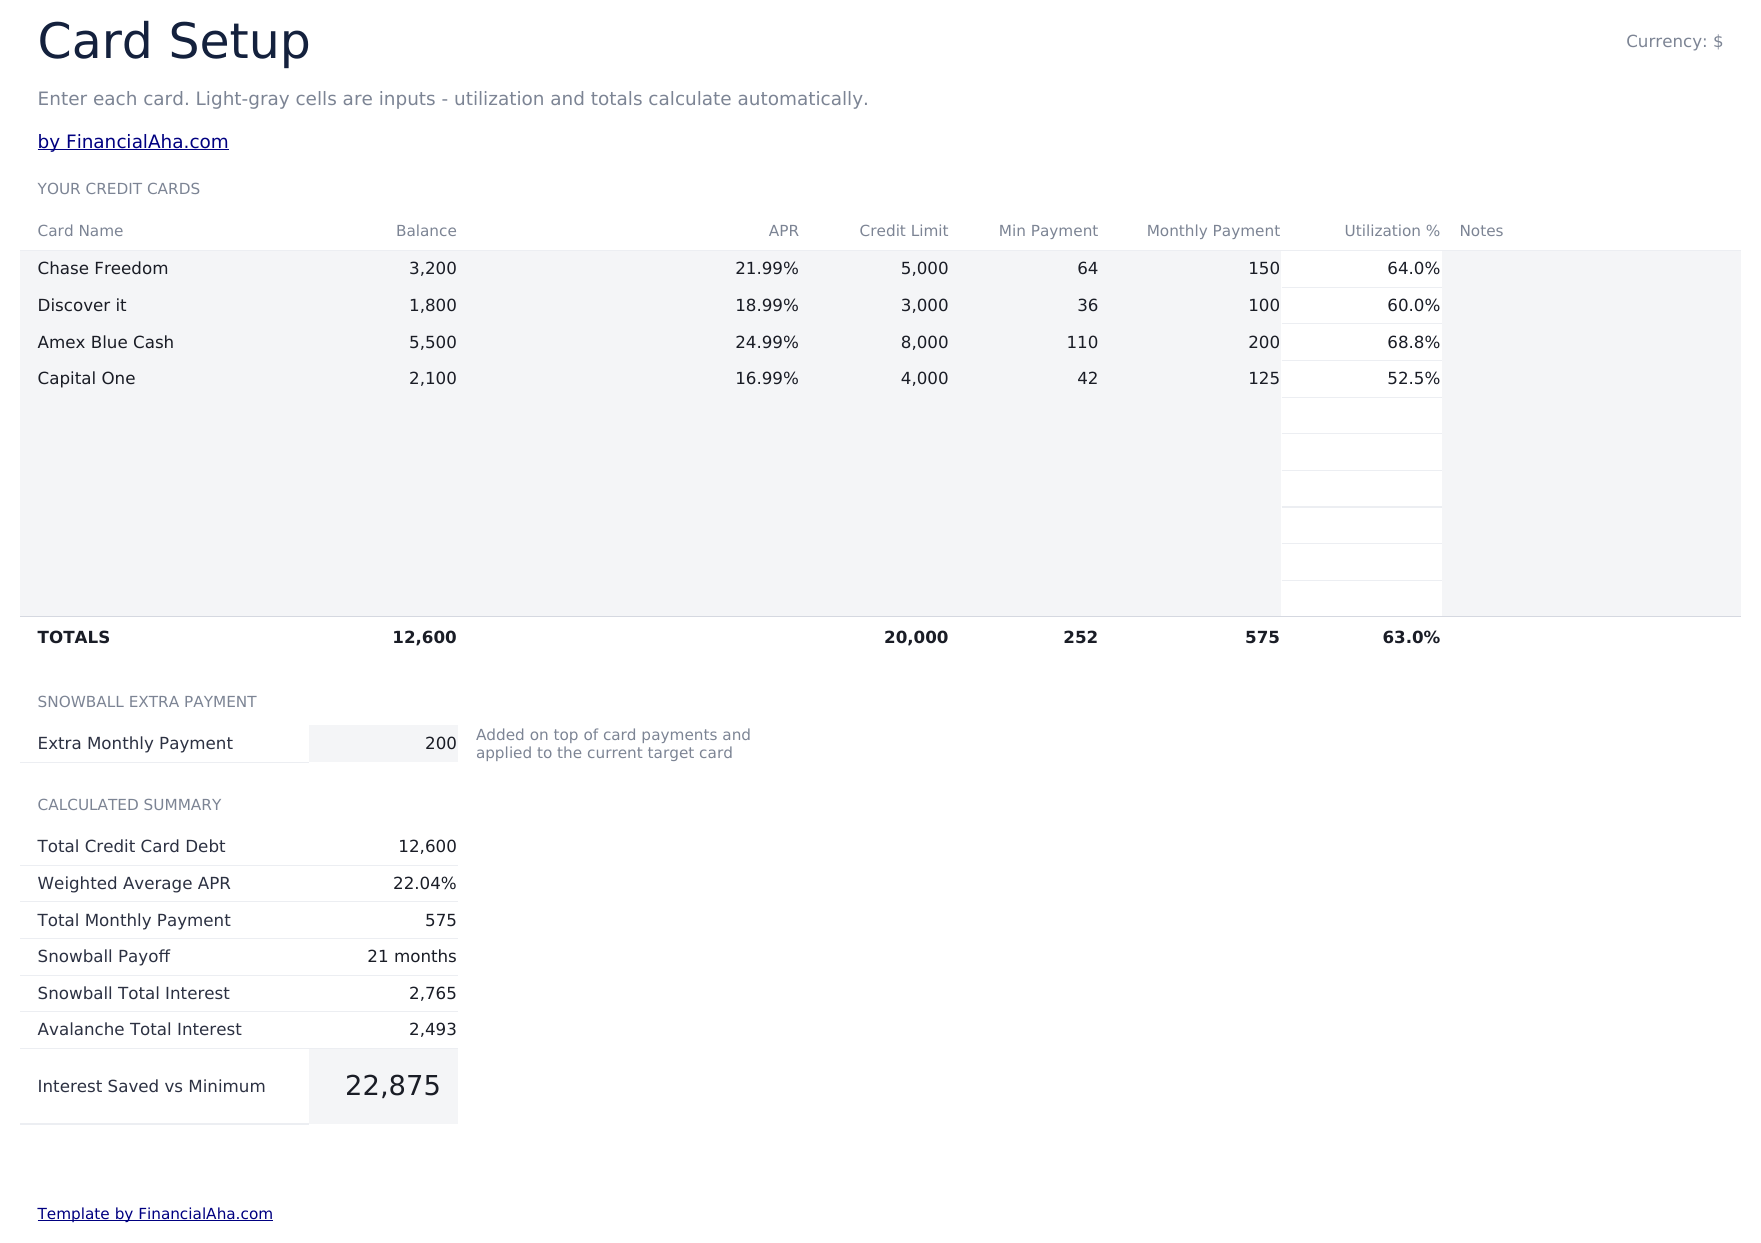Click the Min Payment column header
The height and width of the screenshot is (1243, 1761).
(1048, 231)
